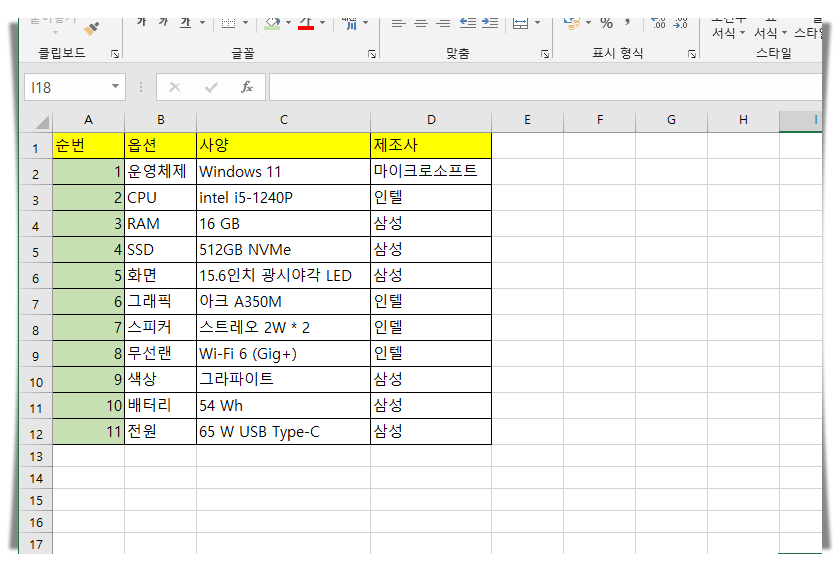Click the decrease indent icon

468,22
